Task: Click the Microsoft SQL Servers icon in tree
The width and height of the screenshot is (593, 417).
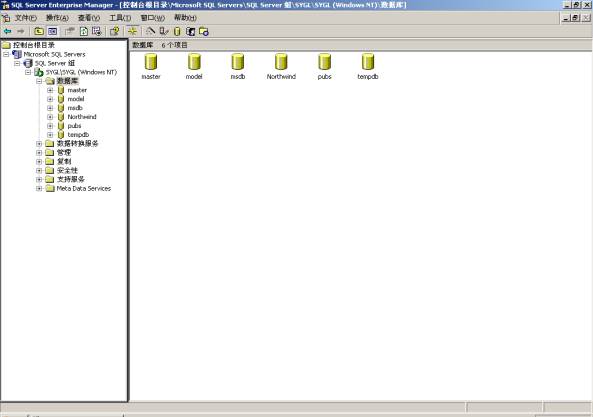Action: (x=17, y=54)
